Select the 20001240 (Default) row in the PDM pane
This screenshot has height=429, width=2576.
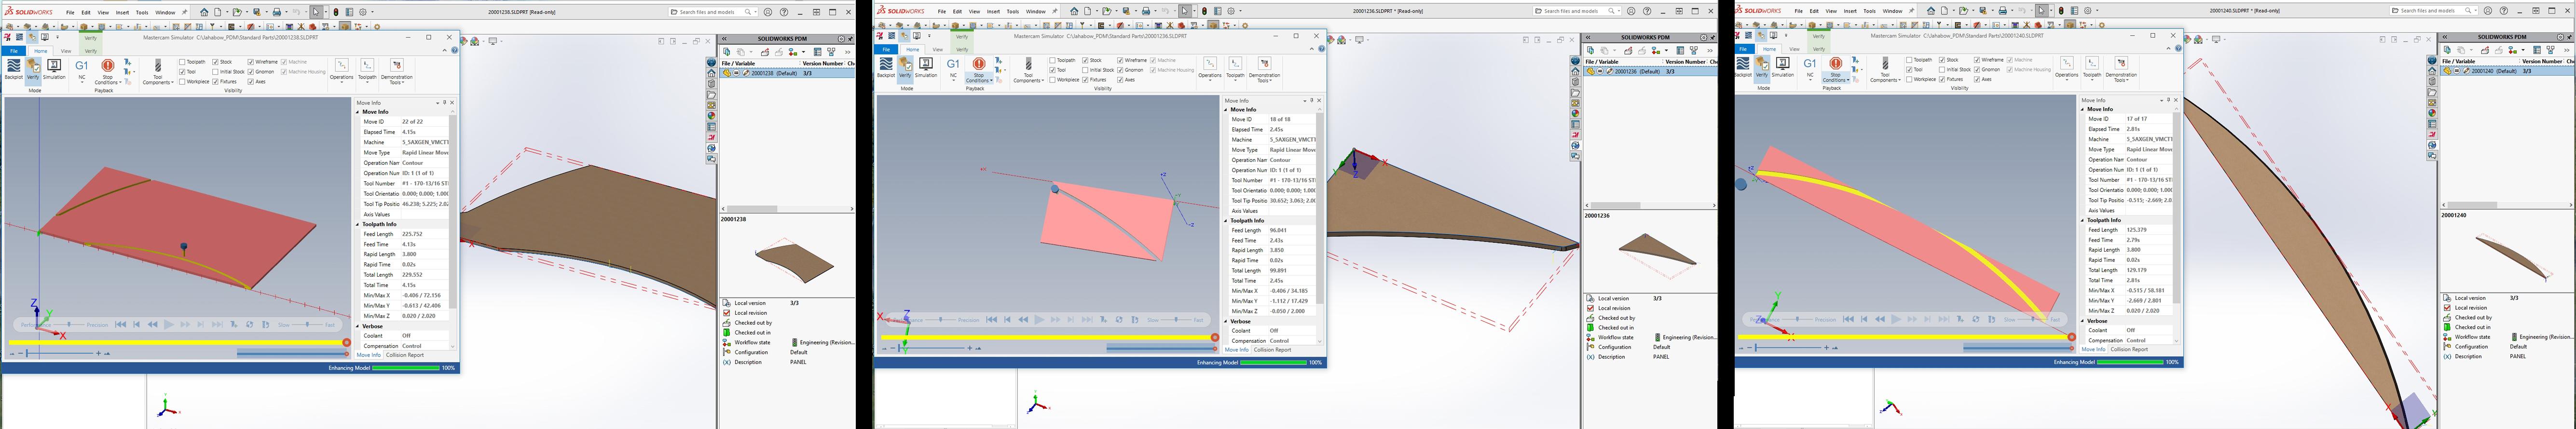click(x=2508, y=71)
